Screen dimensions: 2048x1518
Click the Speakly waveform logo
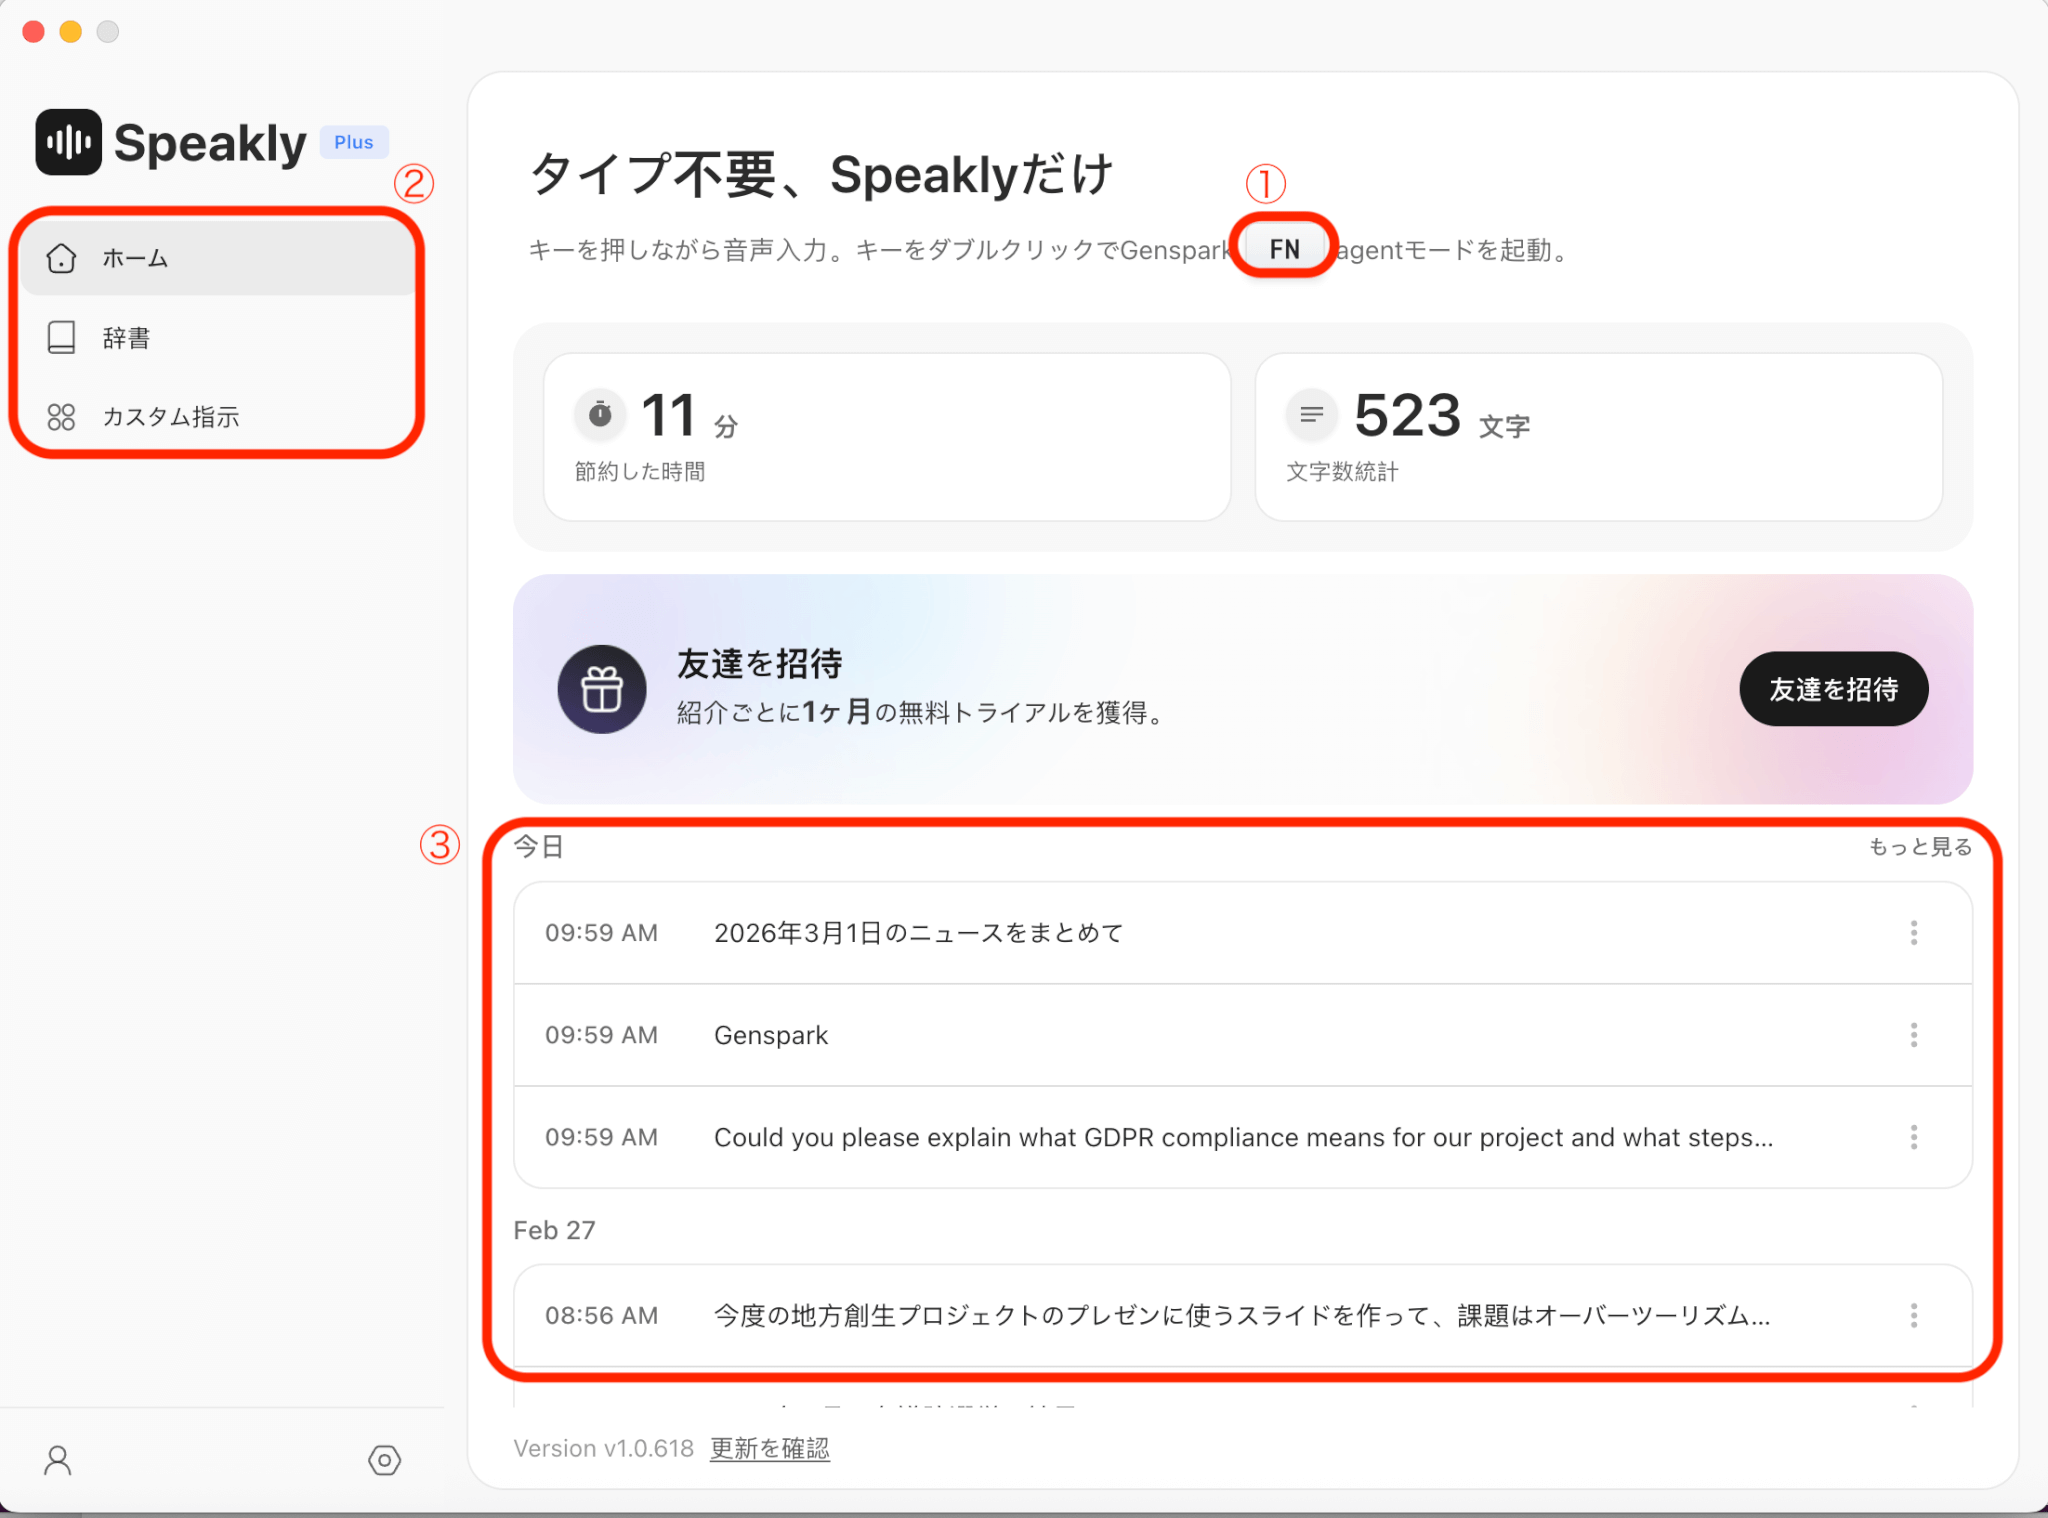68,142
